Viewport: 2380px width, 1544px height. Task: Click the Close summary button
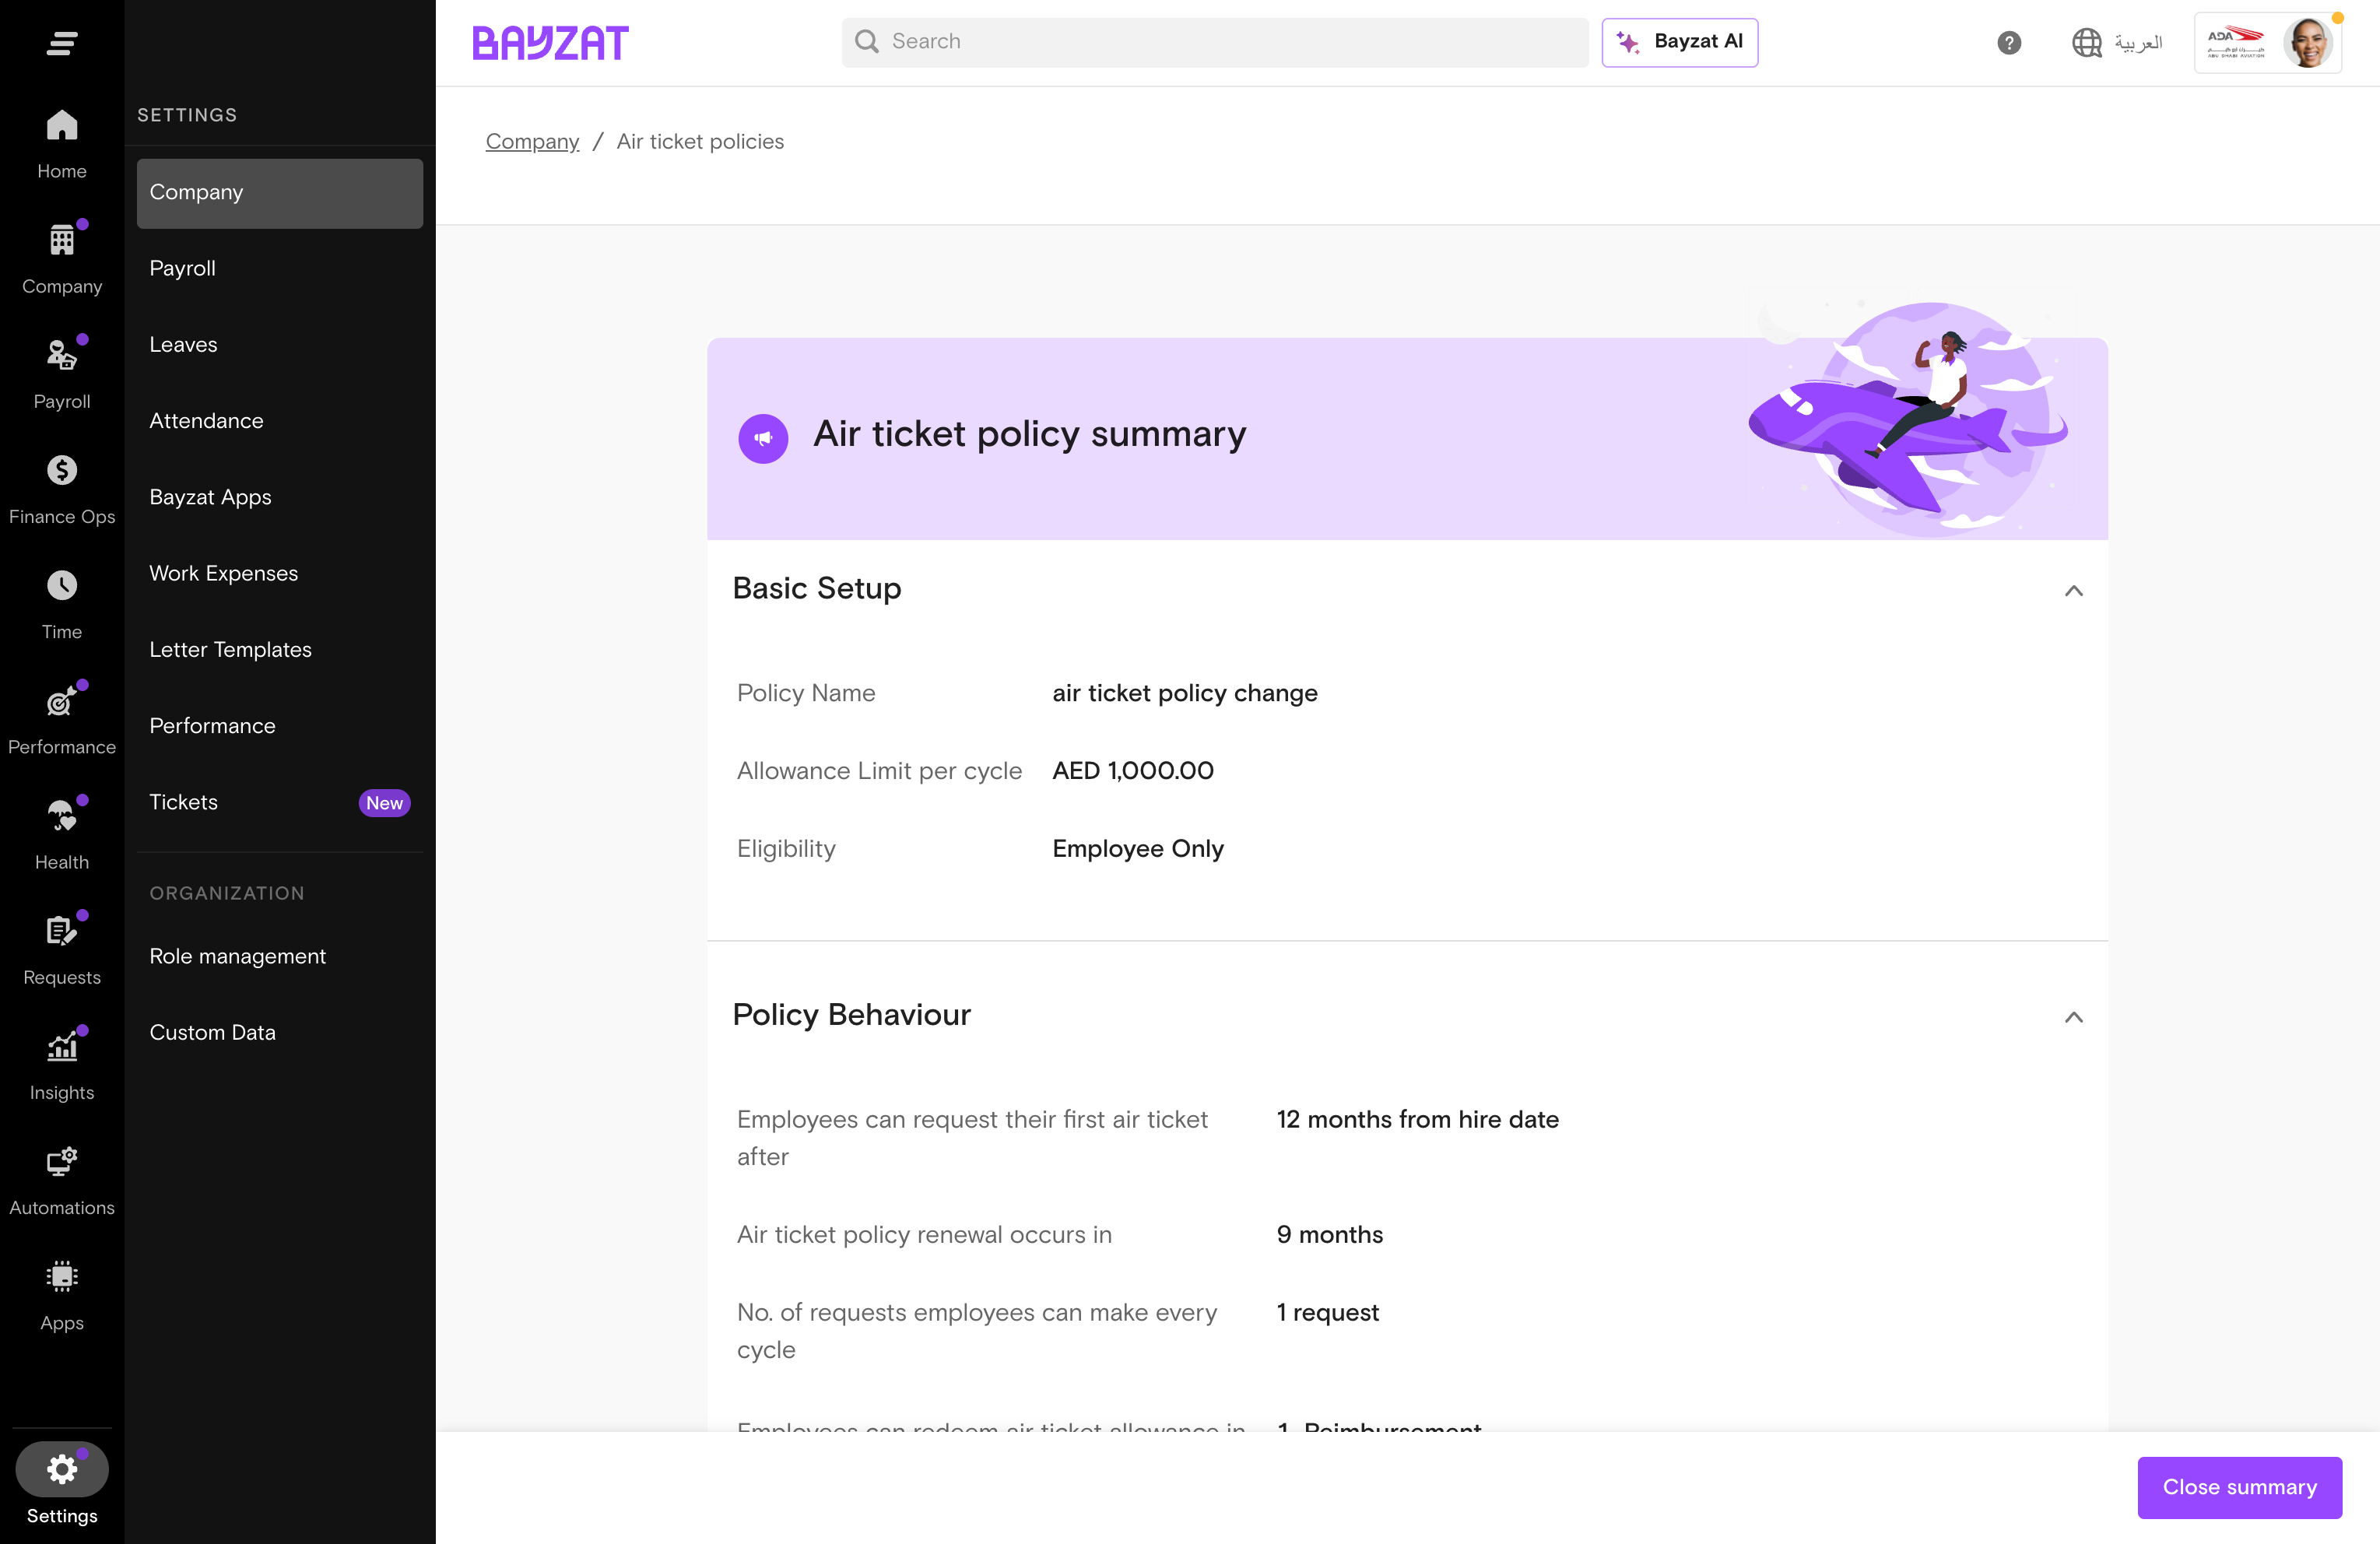2239,1487
